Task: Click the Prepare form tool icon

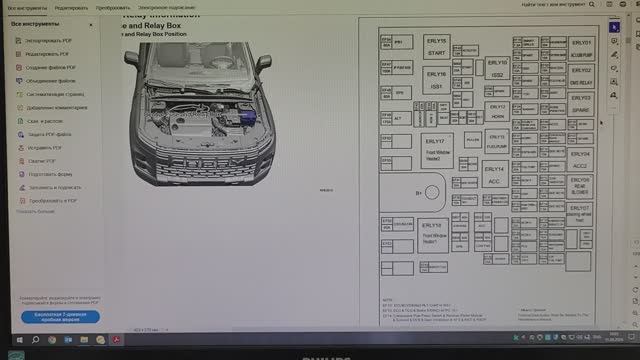Action: coord(22,174)
